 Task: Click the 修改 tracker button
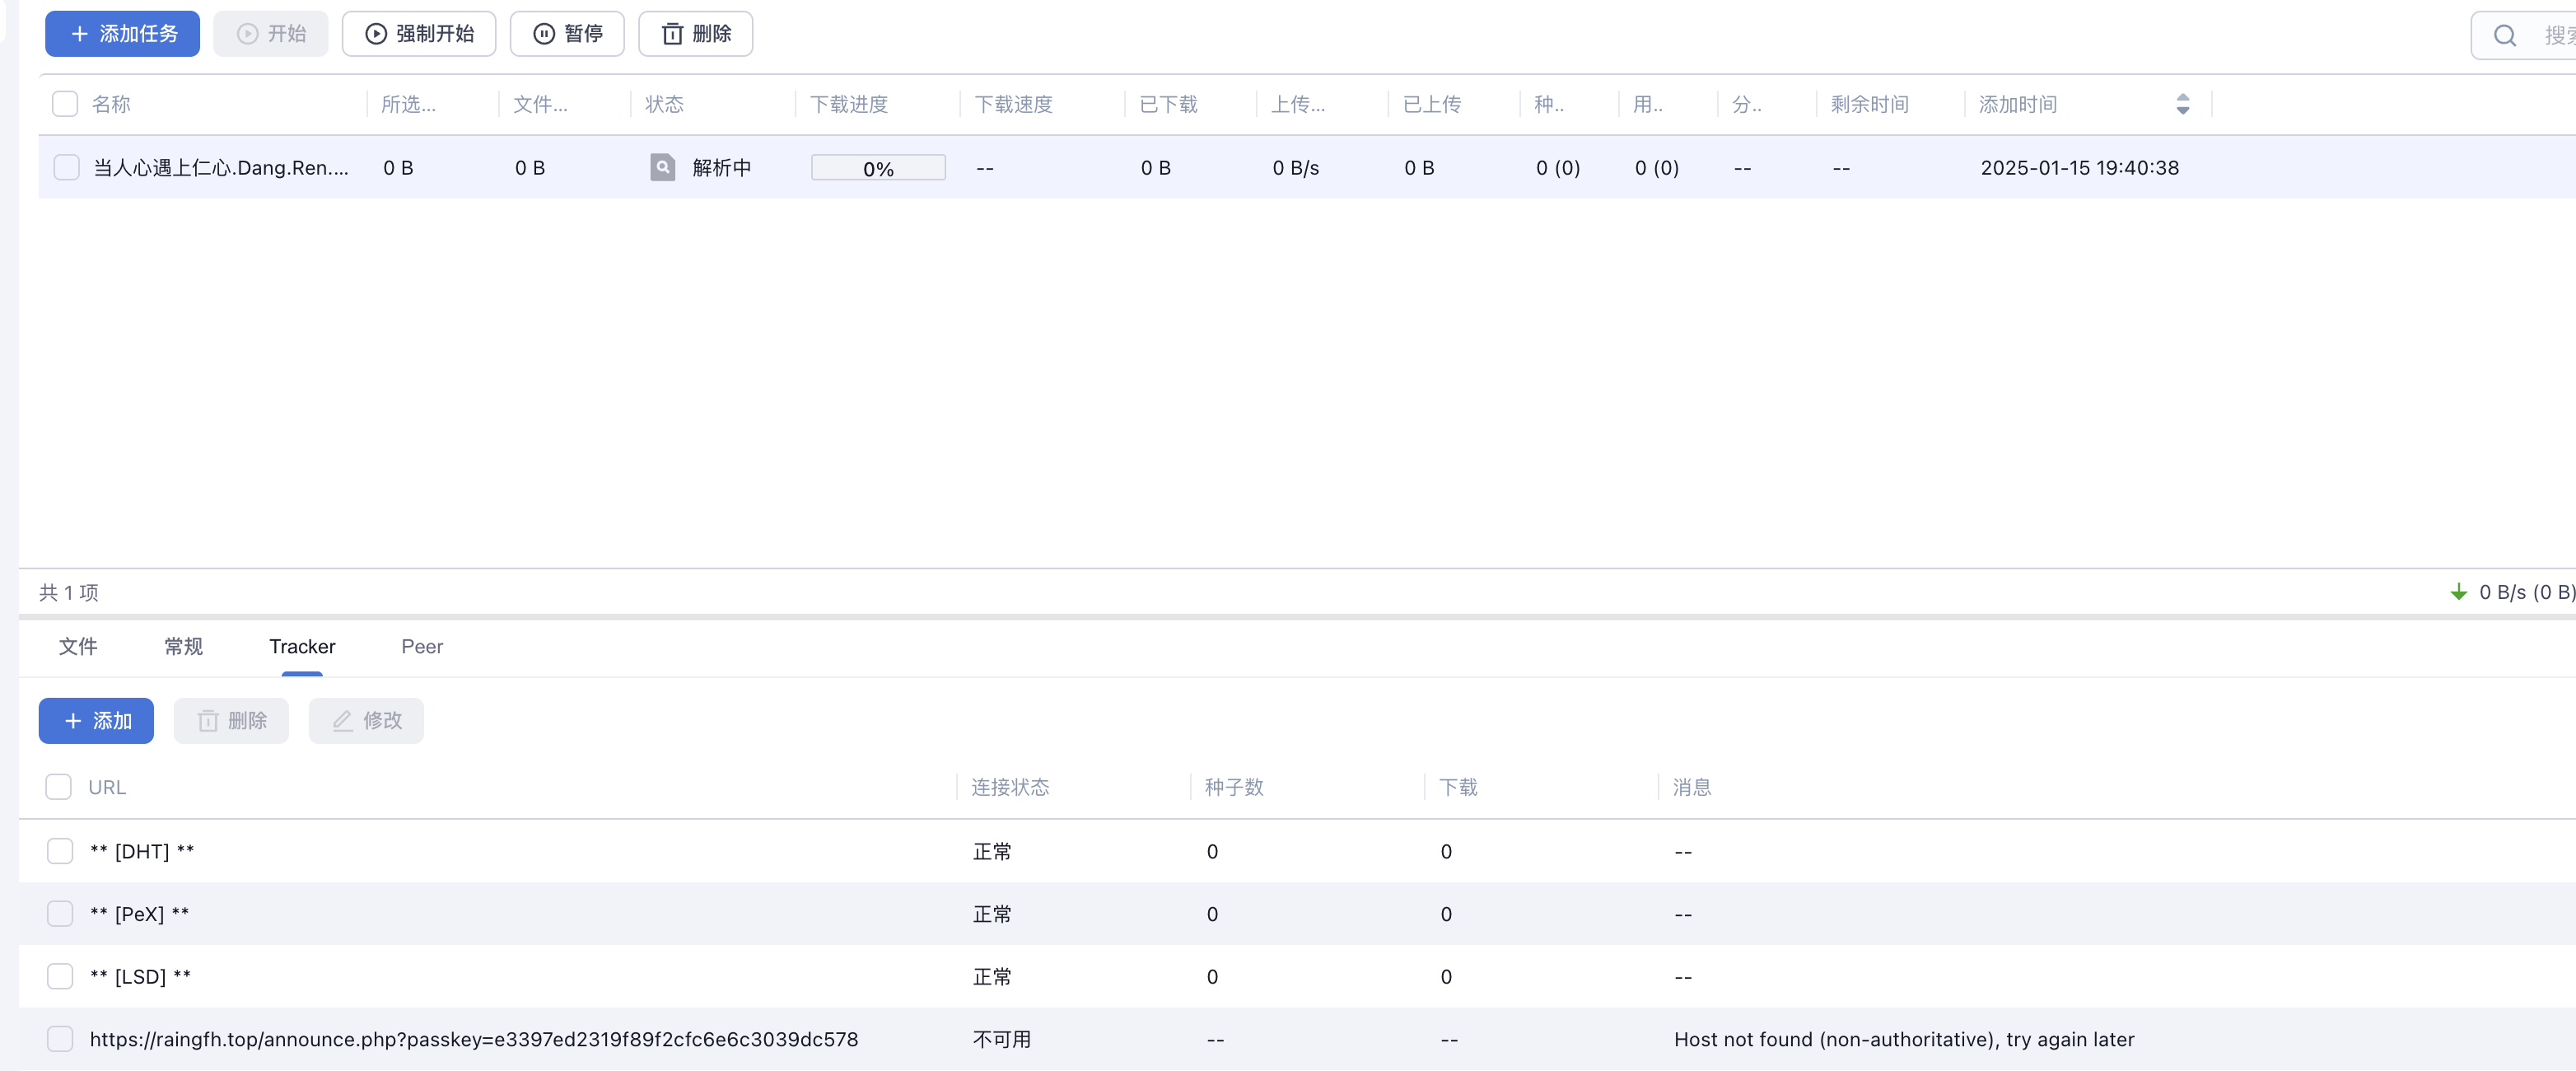(366, 721)
